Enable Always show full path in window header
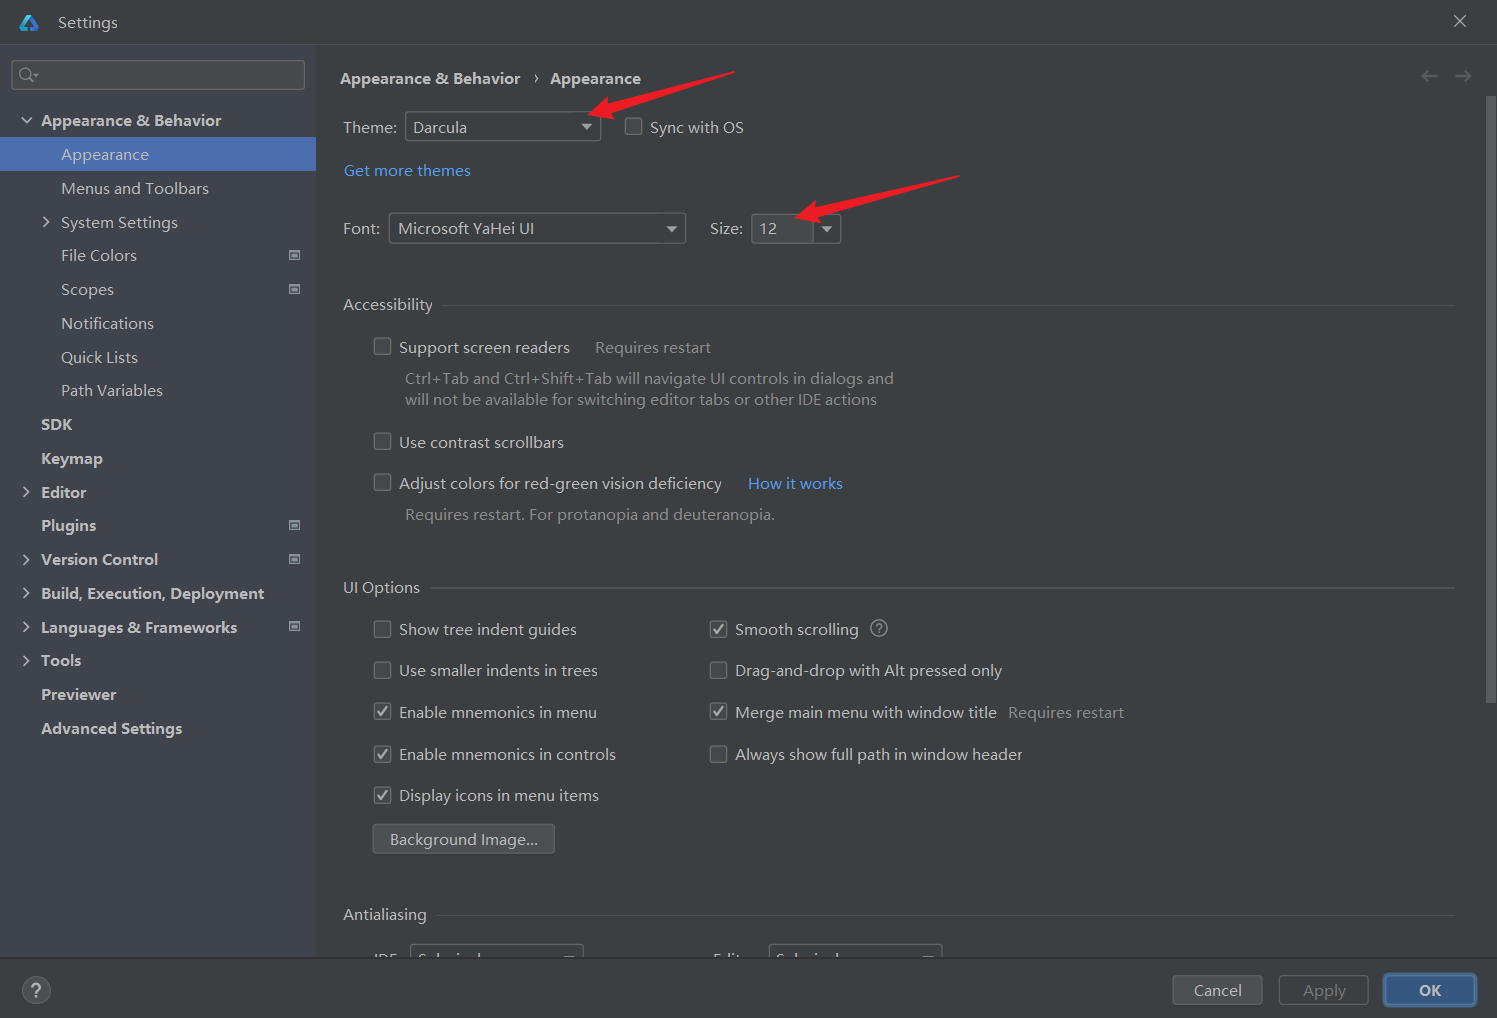 718,754
